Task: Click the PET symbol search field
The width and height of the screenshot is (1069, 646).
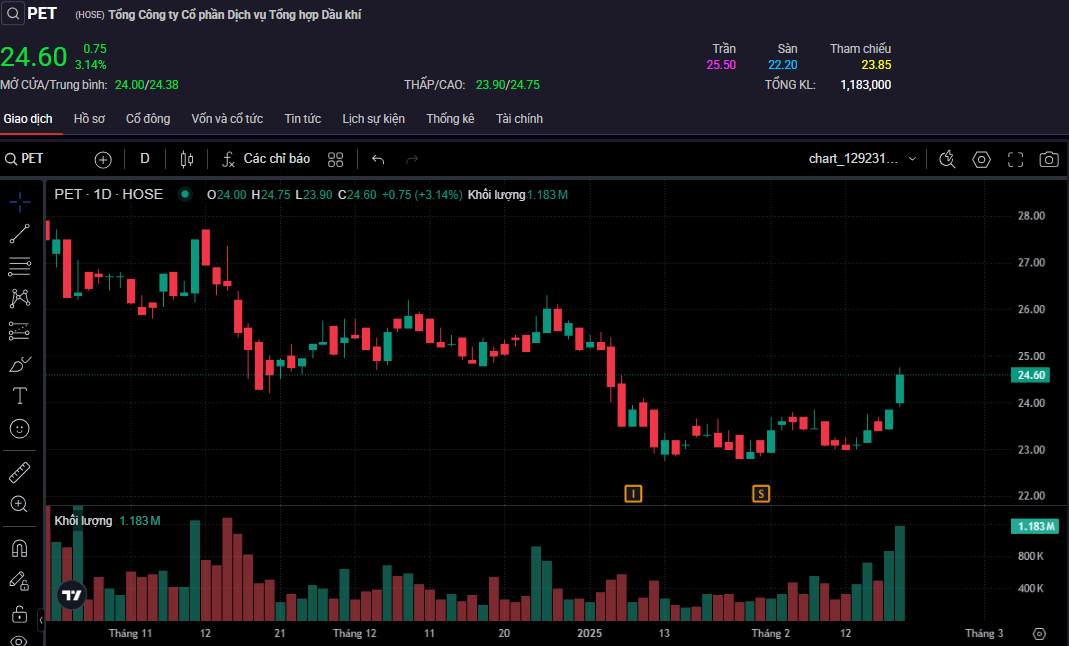Action: (x=45, y=159)
